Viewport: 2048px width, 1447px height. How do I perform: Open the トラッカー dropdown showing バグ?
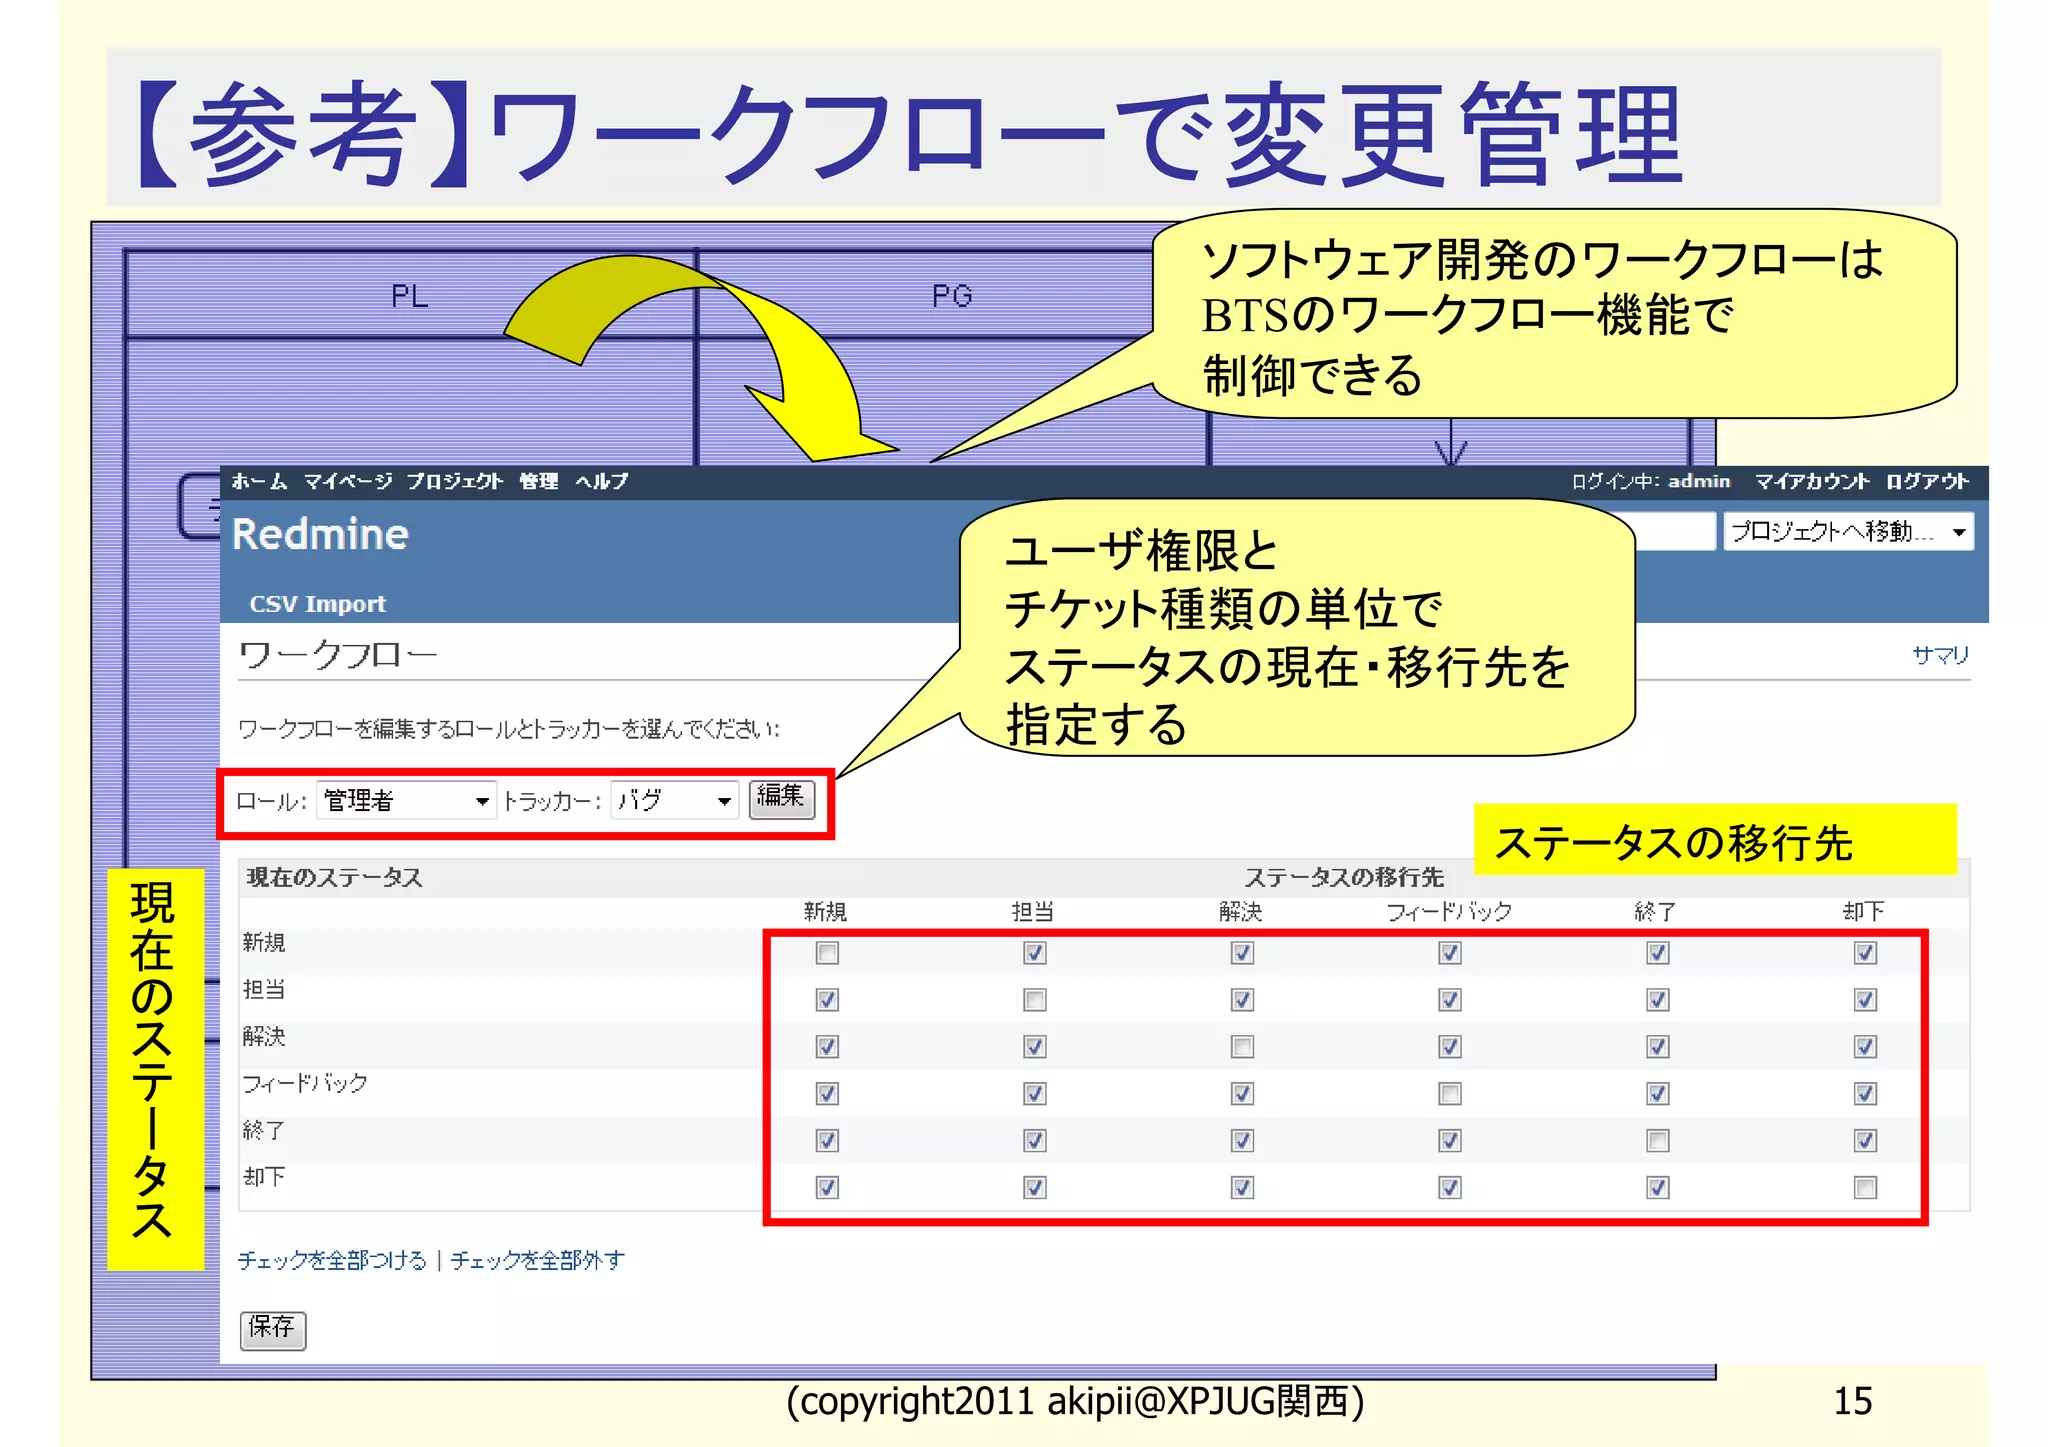[674, 800]
